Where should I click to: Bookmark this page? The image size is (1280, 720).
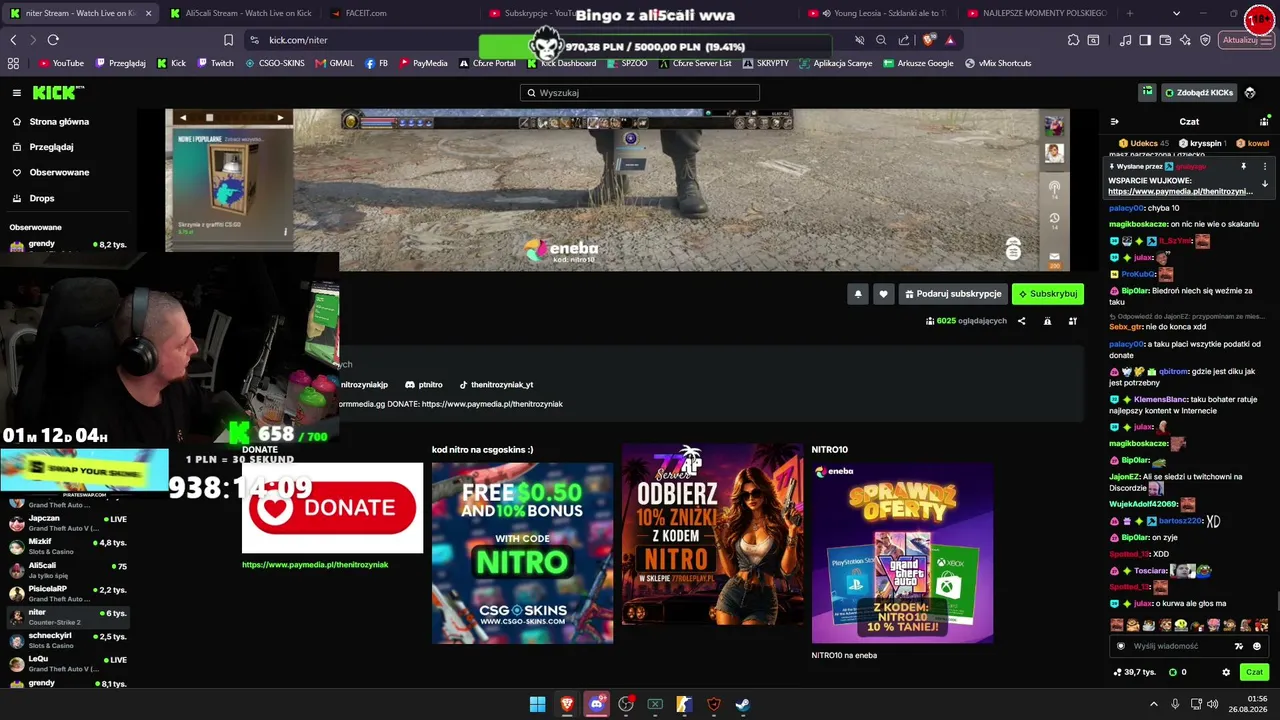pos(228,40)
